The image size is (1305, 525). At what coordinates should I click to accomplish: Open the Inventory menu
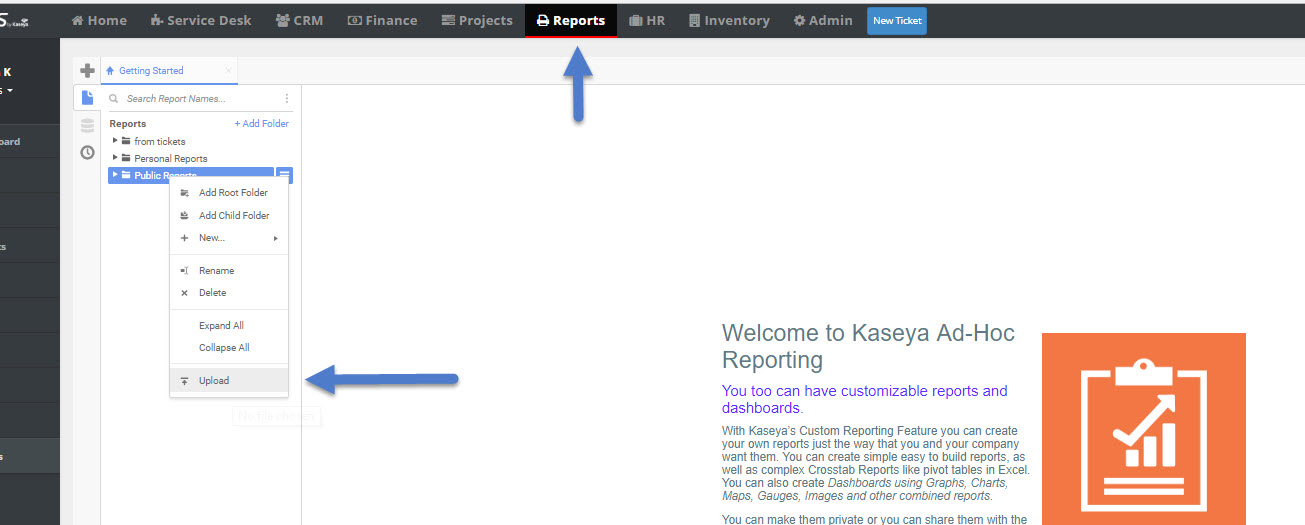click(x=729, y=20)
